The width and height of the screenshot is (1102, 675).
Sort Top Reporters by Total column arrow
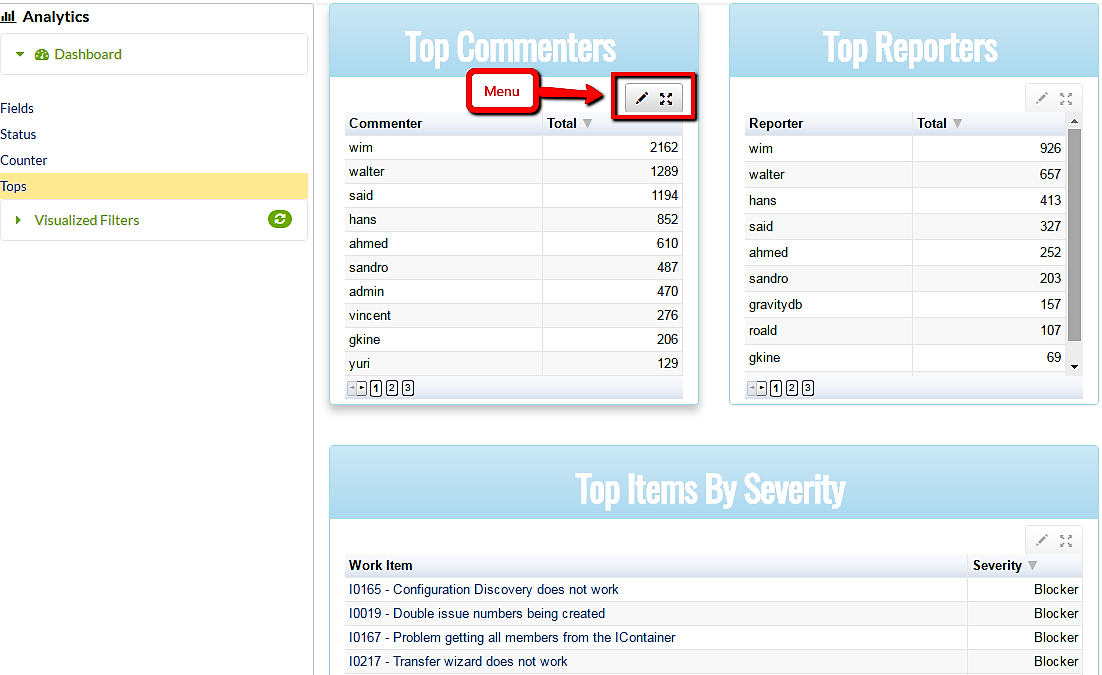point(957,124)
